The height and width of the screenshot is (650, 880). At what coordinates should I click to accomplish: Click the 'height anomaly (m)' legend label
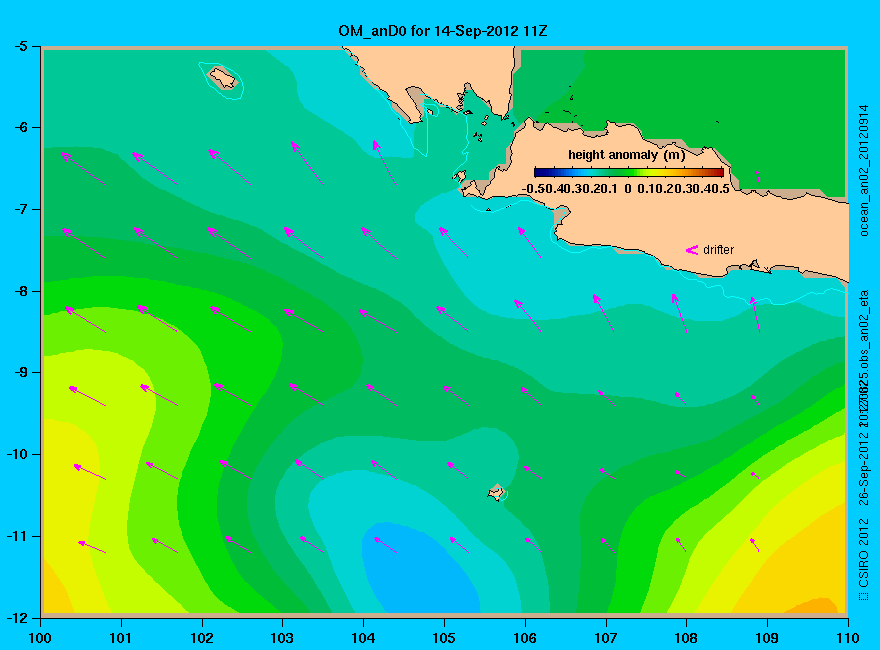626,155
